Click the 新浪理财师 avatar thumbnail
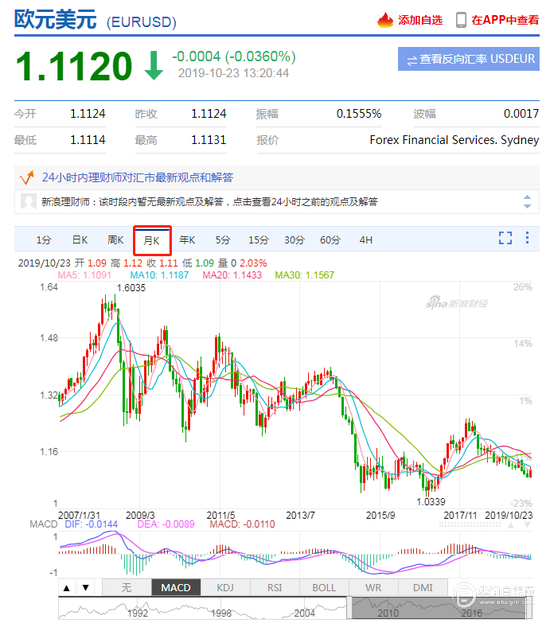Image resolution: width=550 pixels, height=623 pixels. (x=28, y=201)
